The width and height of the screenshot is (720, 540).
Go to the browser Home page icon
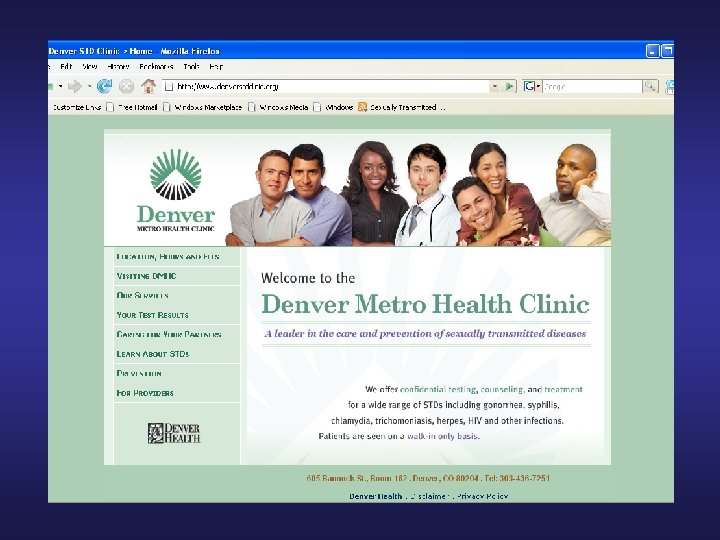pyautogui.click(x=148, y=85)
